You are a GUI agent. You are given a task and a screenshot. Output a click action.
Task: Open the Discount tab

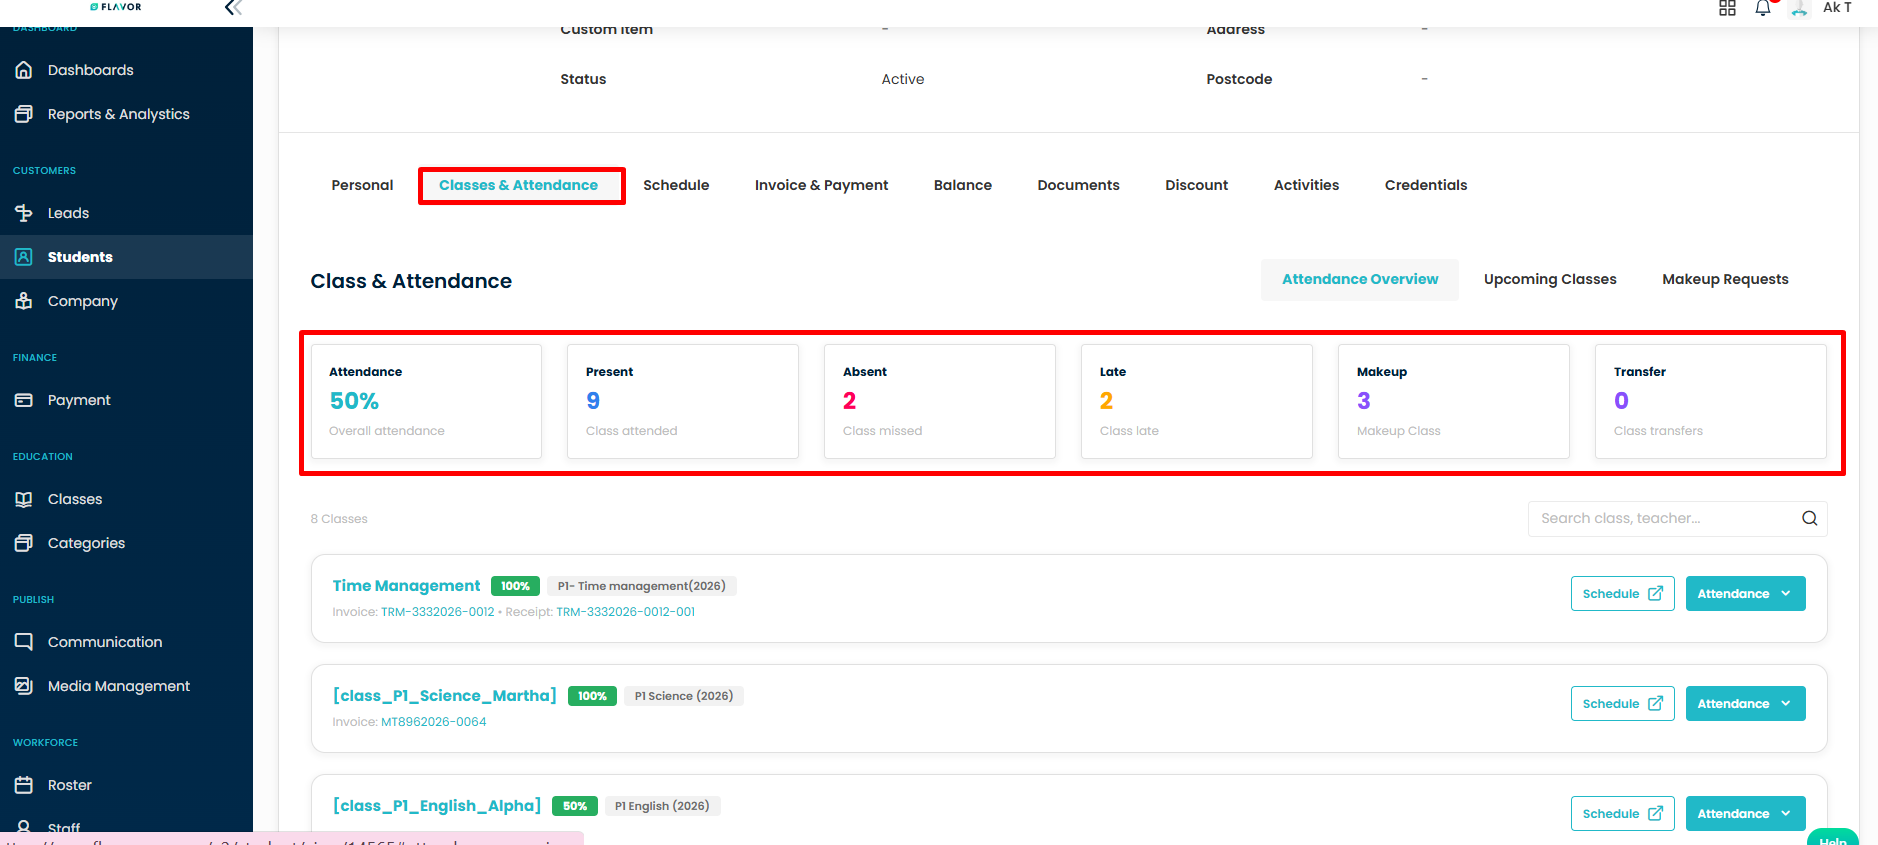click(x=1196, y=185)
